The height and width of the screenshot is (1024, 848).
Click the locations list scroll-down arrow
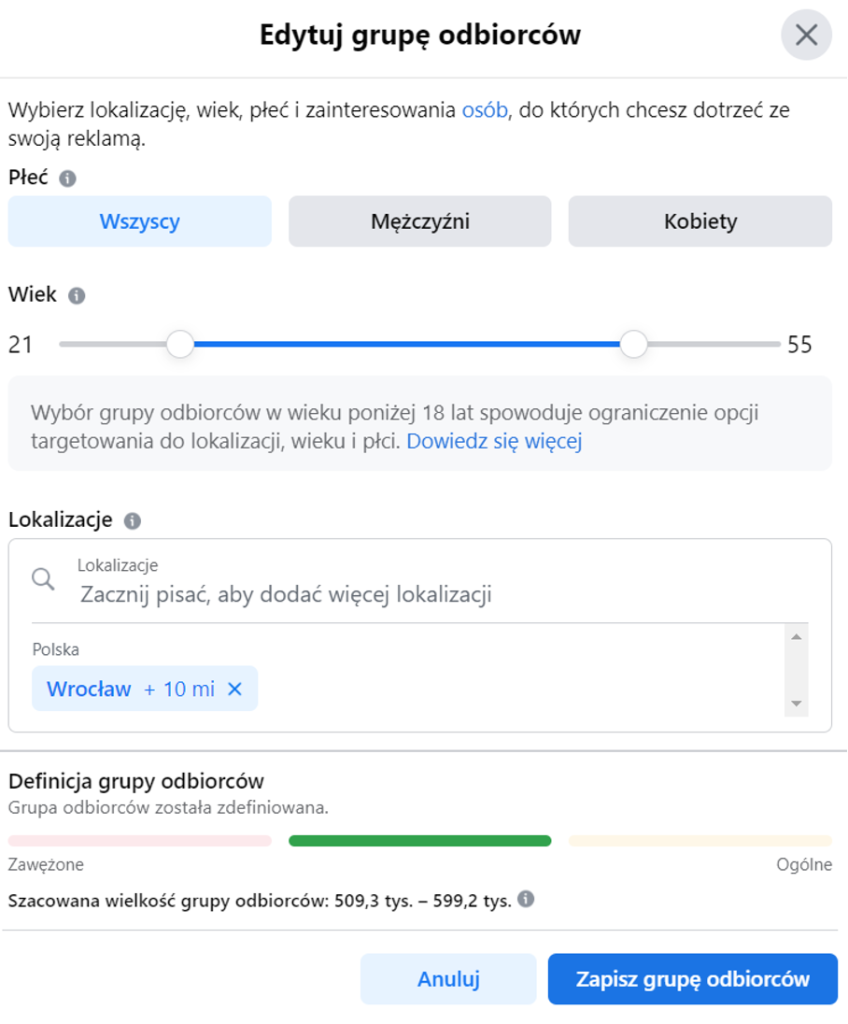796,703
